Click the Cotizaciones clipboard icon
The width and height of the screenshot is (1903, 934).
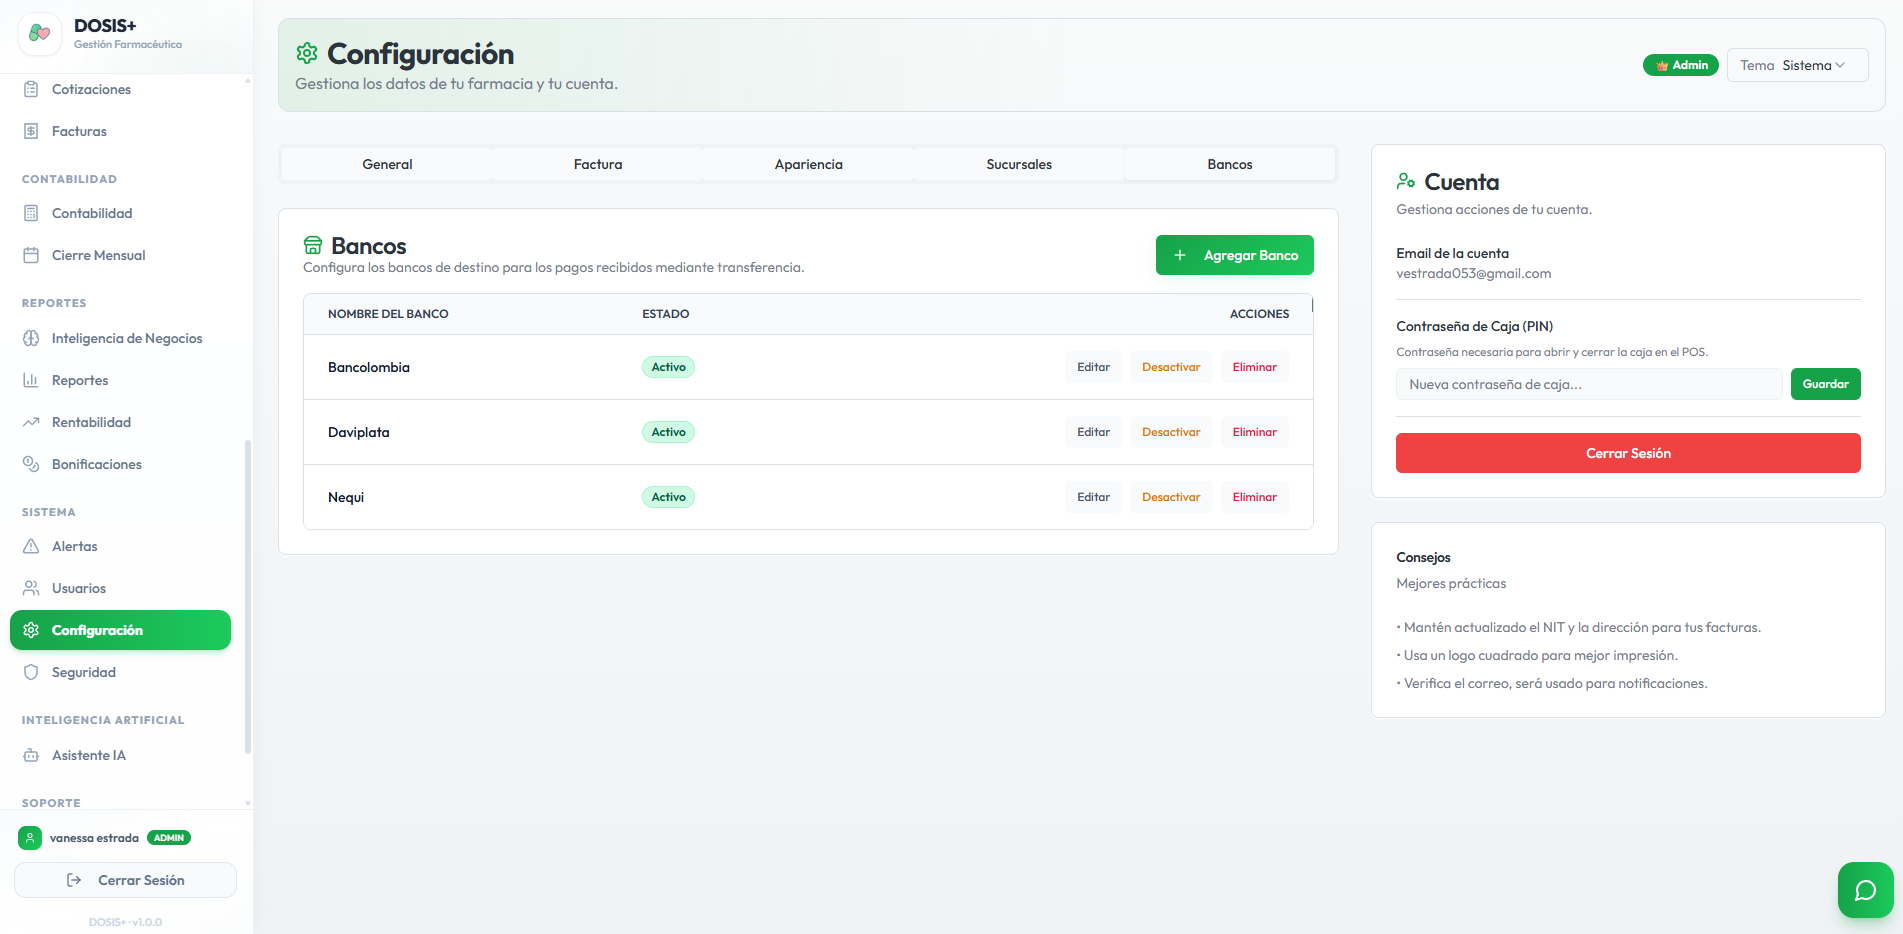(31, 89)
